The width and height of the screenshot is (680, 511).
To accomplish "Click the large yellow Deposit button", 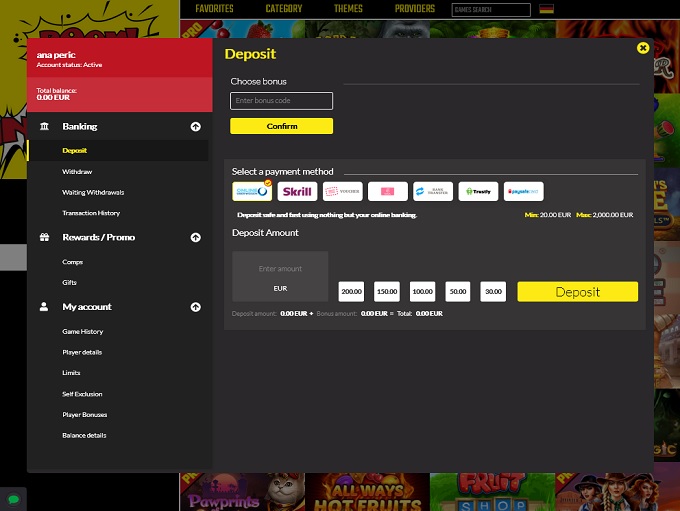I will (x=577, y=292).
